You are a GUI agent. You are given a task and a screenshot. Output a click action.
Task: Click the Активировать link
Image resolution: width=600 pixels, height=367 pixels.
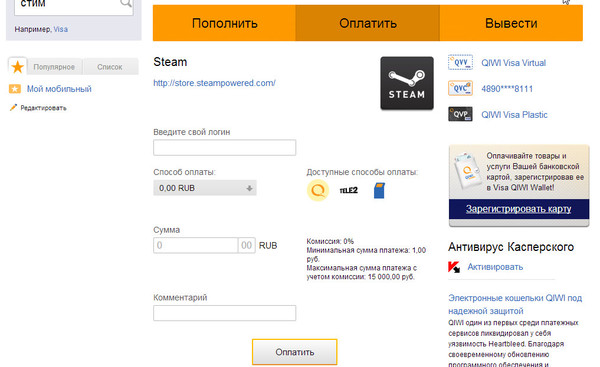495,267
